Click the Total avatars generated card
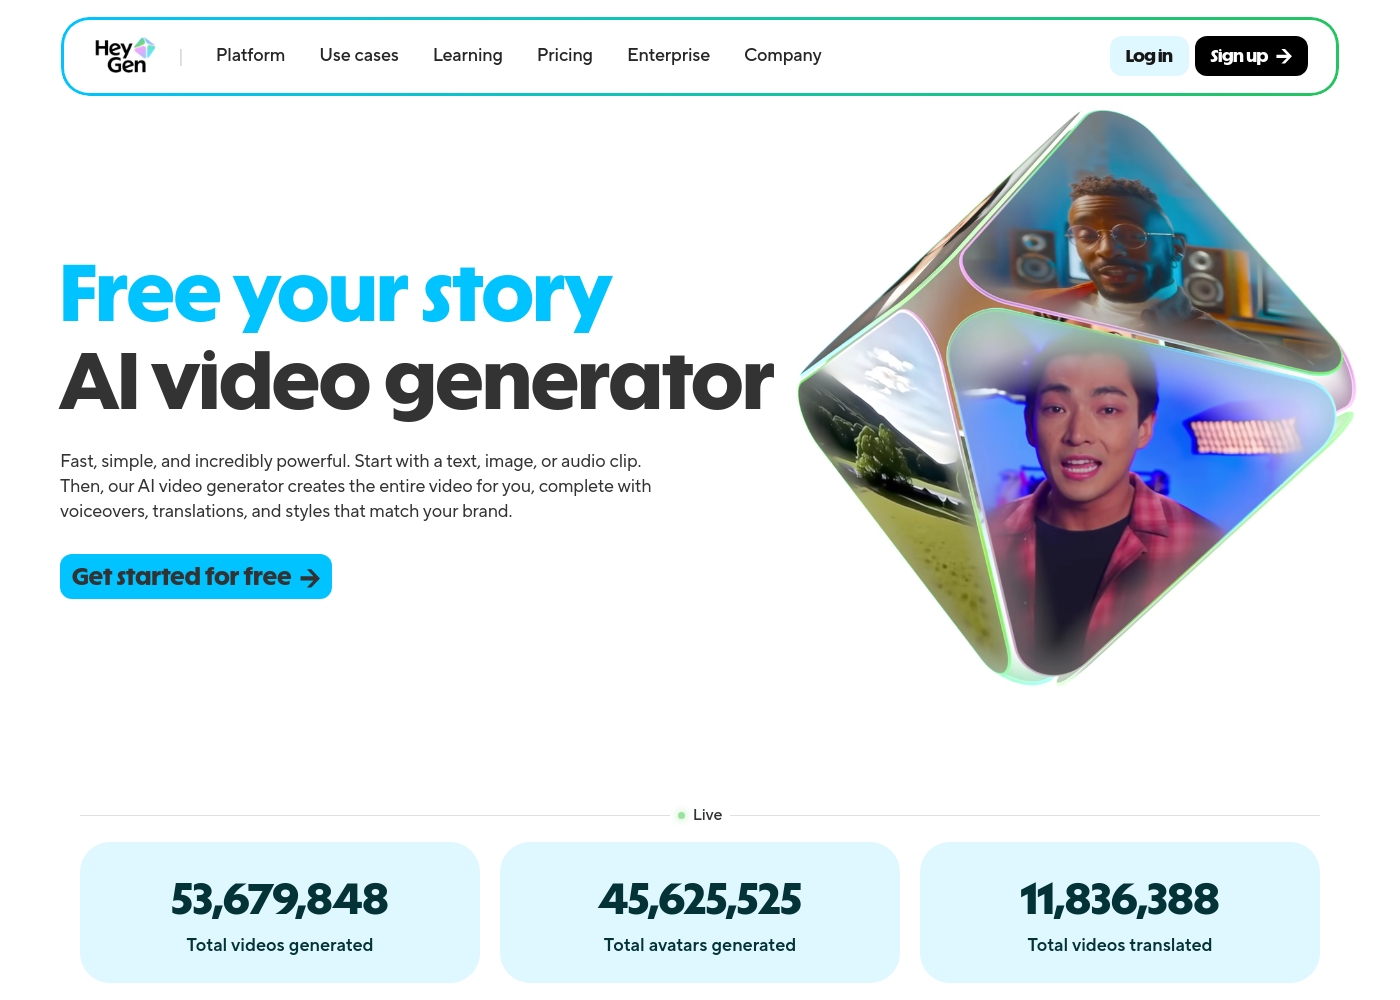The image size is (1400, 1000). pyautogui.click(x=700, y=912)
